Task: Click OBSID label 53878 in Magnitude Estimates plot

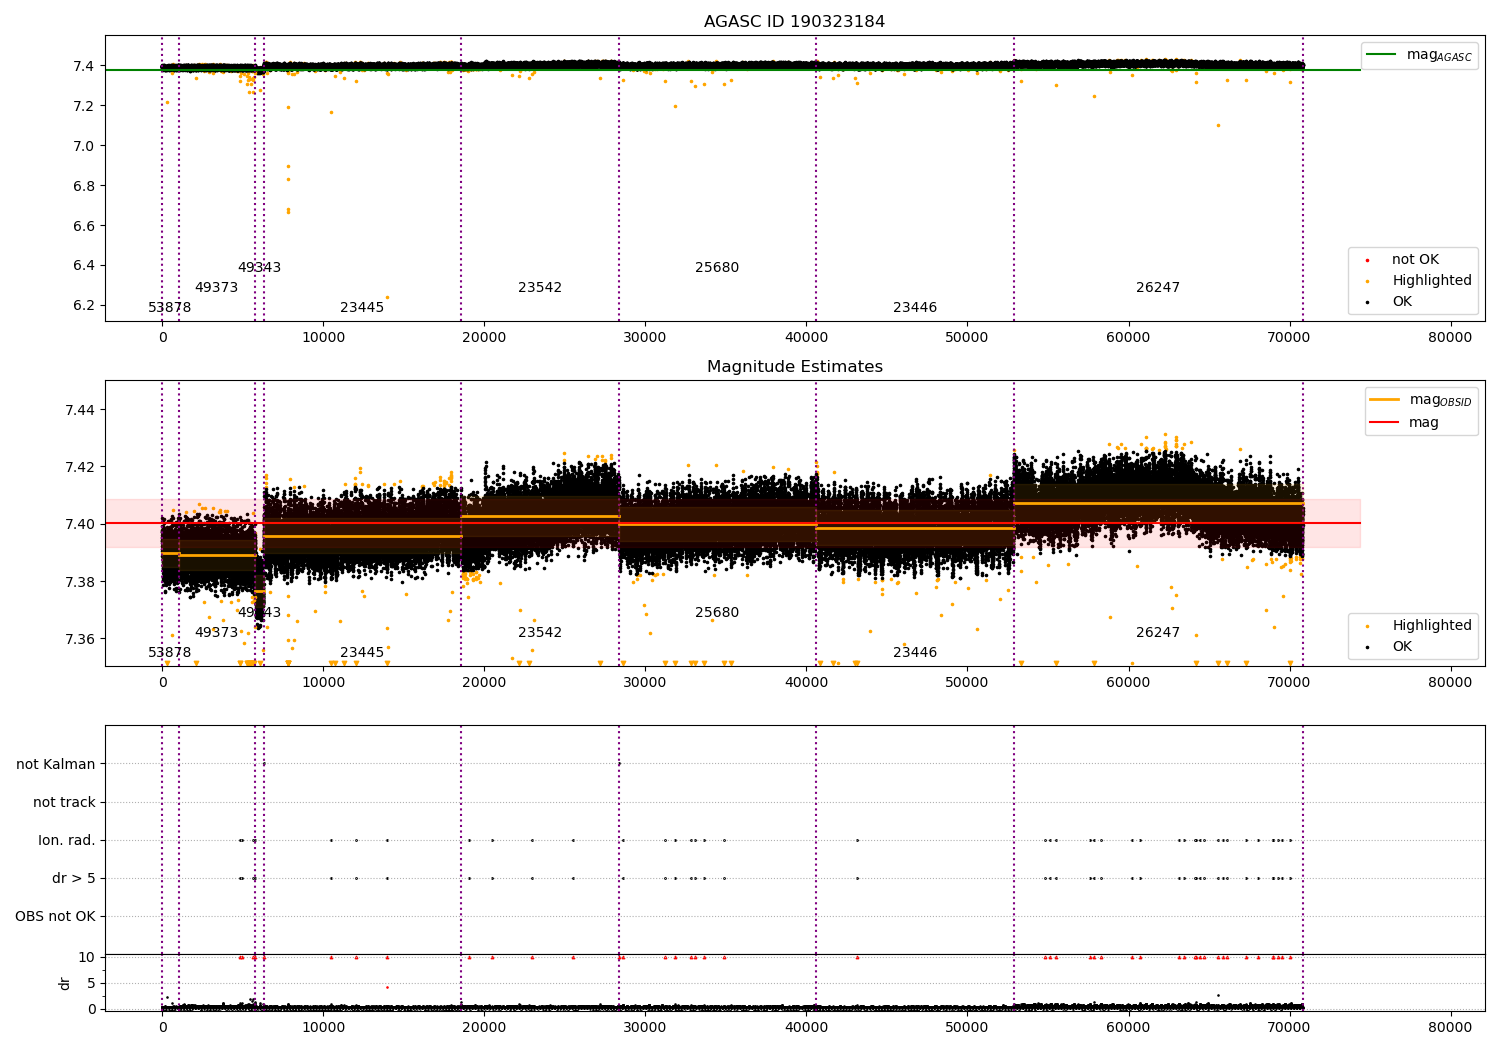Action: click(170, 653)
